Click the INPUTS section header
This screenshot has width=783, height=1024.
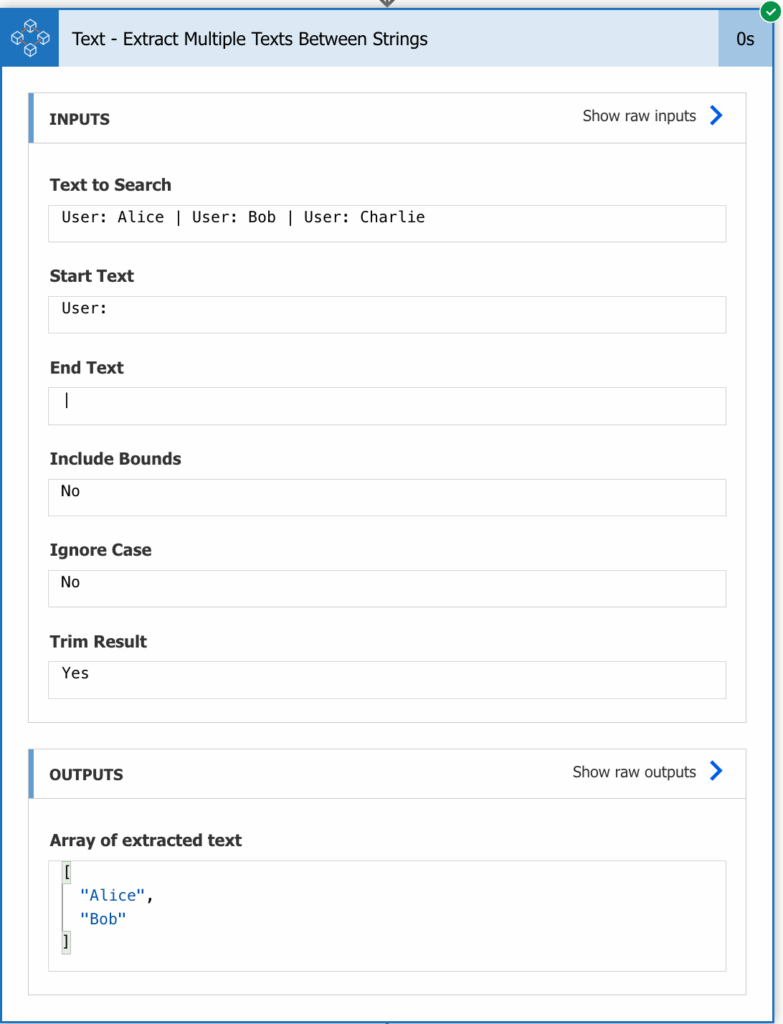click(x=80, y=120)
